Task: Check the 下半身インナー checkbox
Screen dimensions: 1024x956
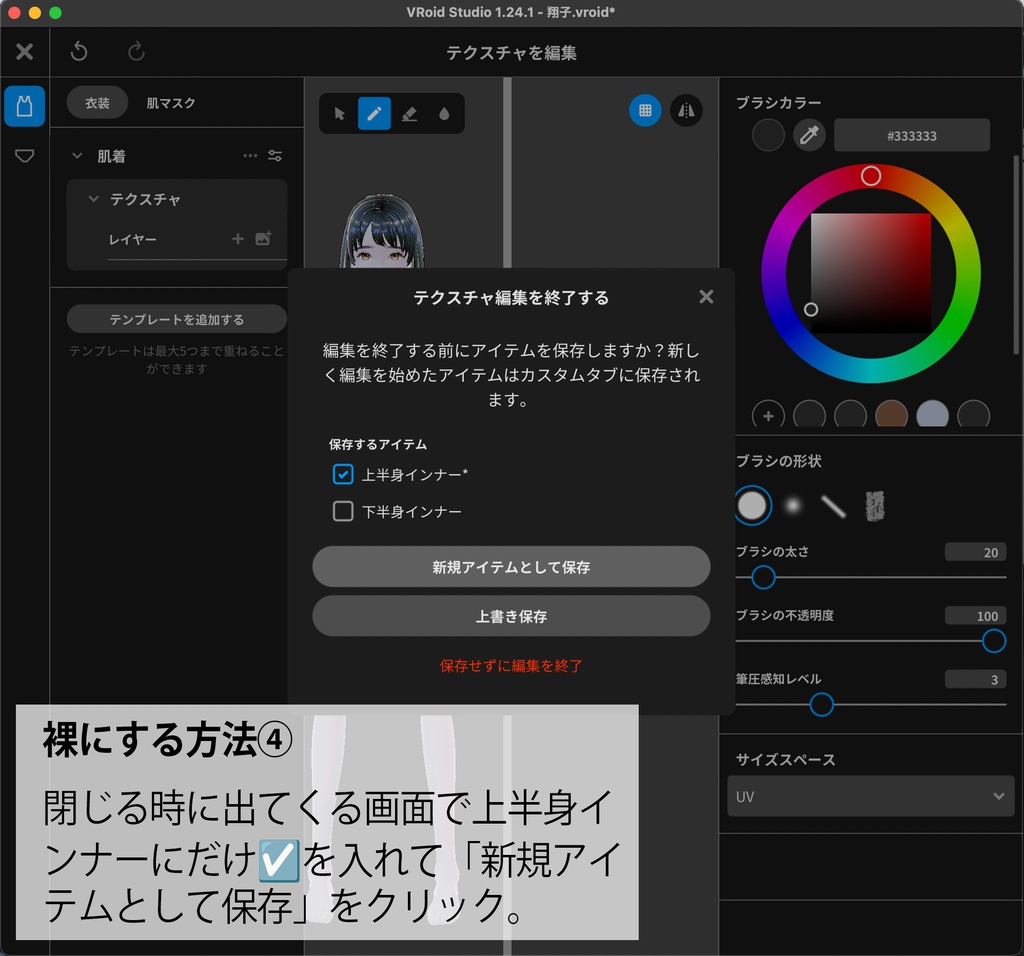Action: point(345,511)
